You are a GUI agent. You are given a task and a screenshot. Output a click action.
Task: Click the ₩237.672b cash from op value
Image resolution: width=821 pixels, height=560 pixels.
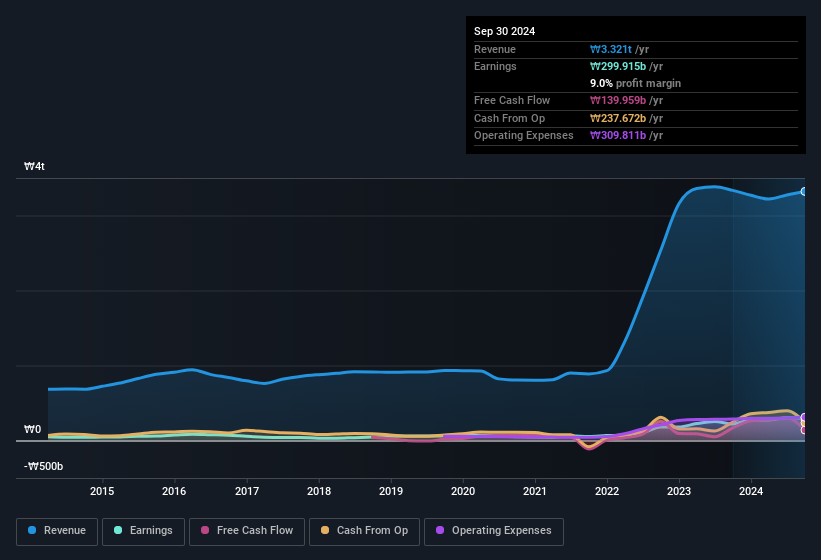pos(618,118)
